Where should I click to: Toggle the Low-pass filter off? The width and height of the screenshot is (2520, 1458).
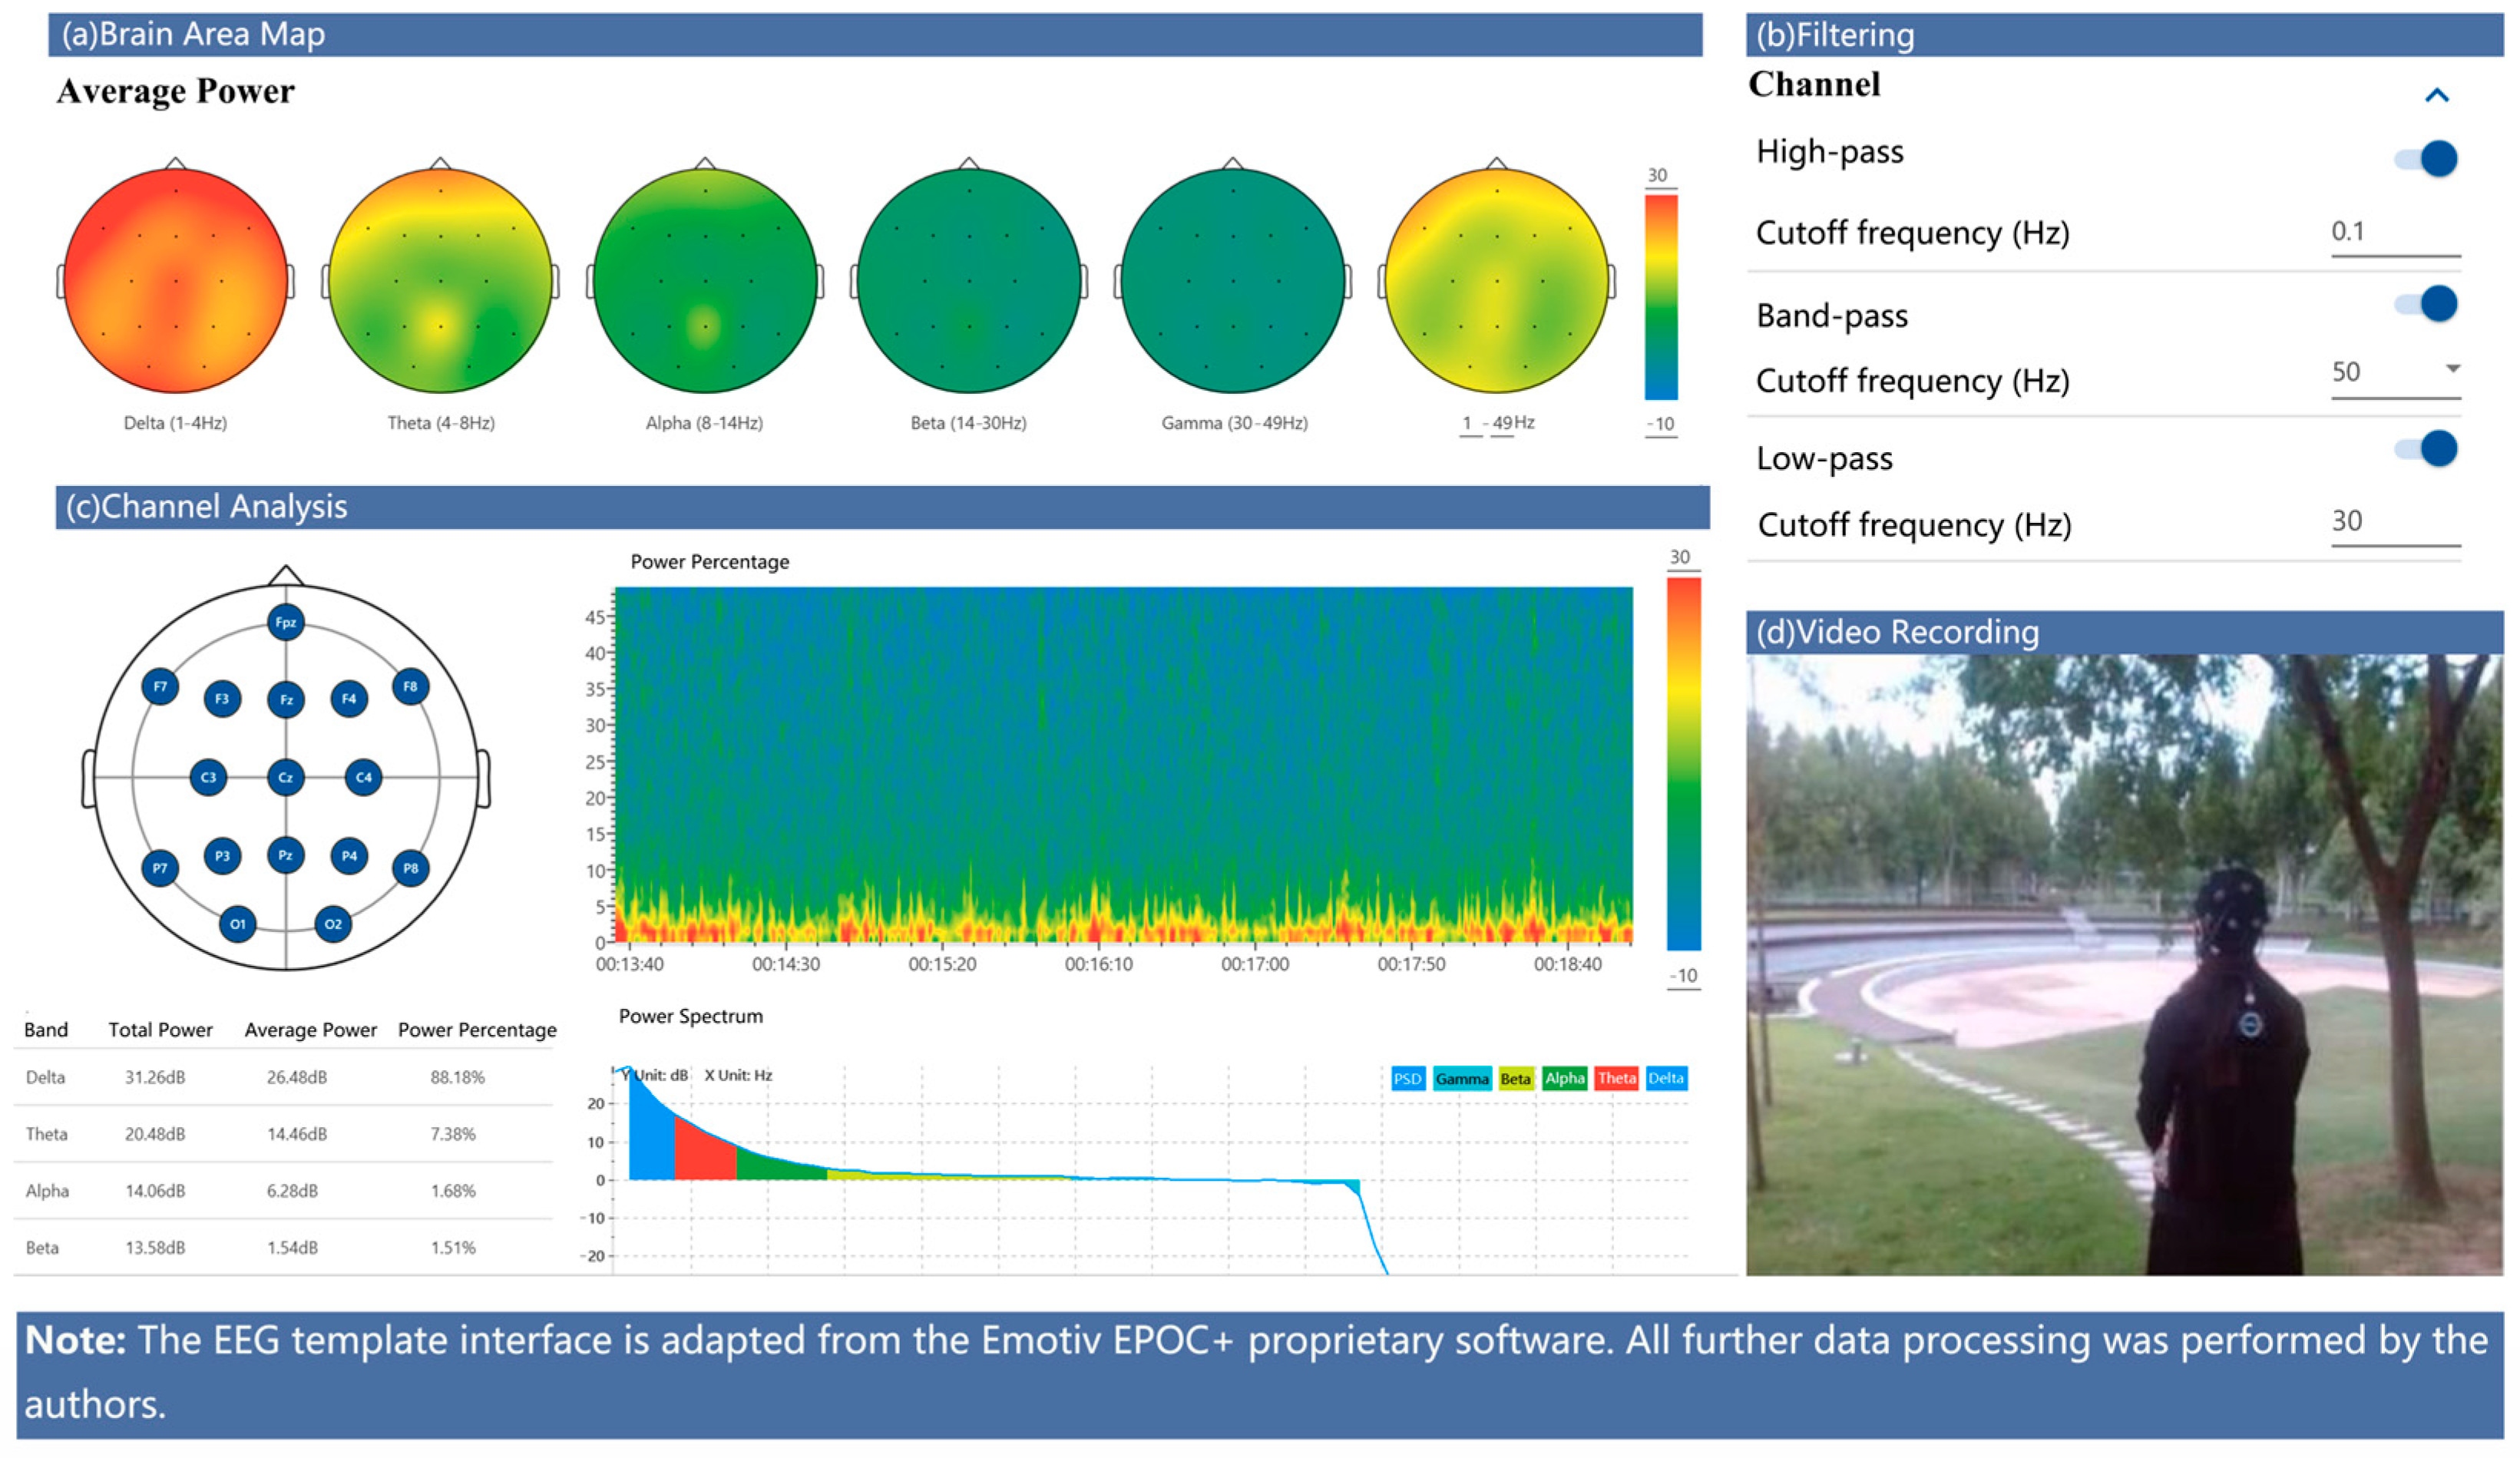click(2428, 449)
